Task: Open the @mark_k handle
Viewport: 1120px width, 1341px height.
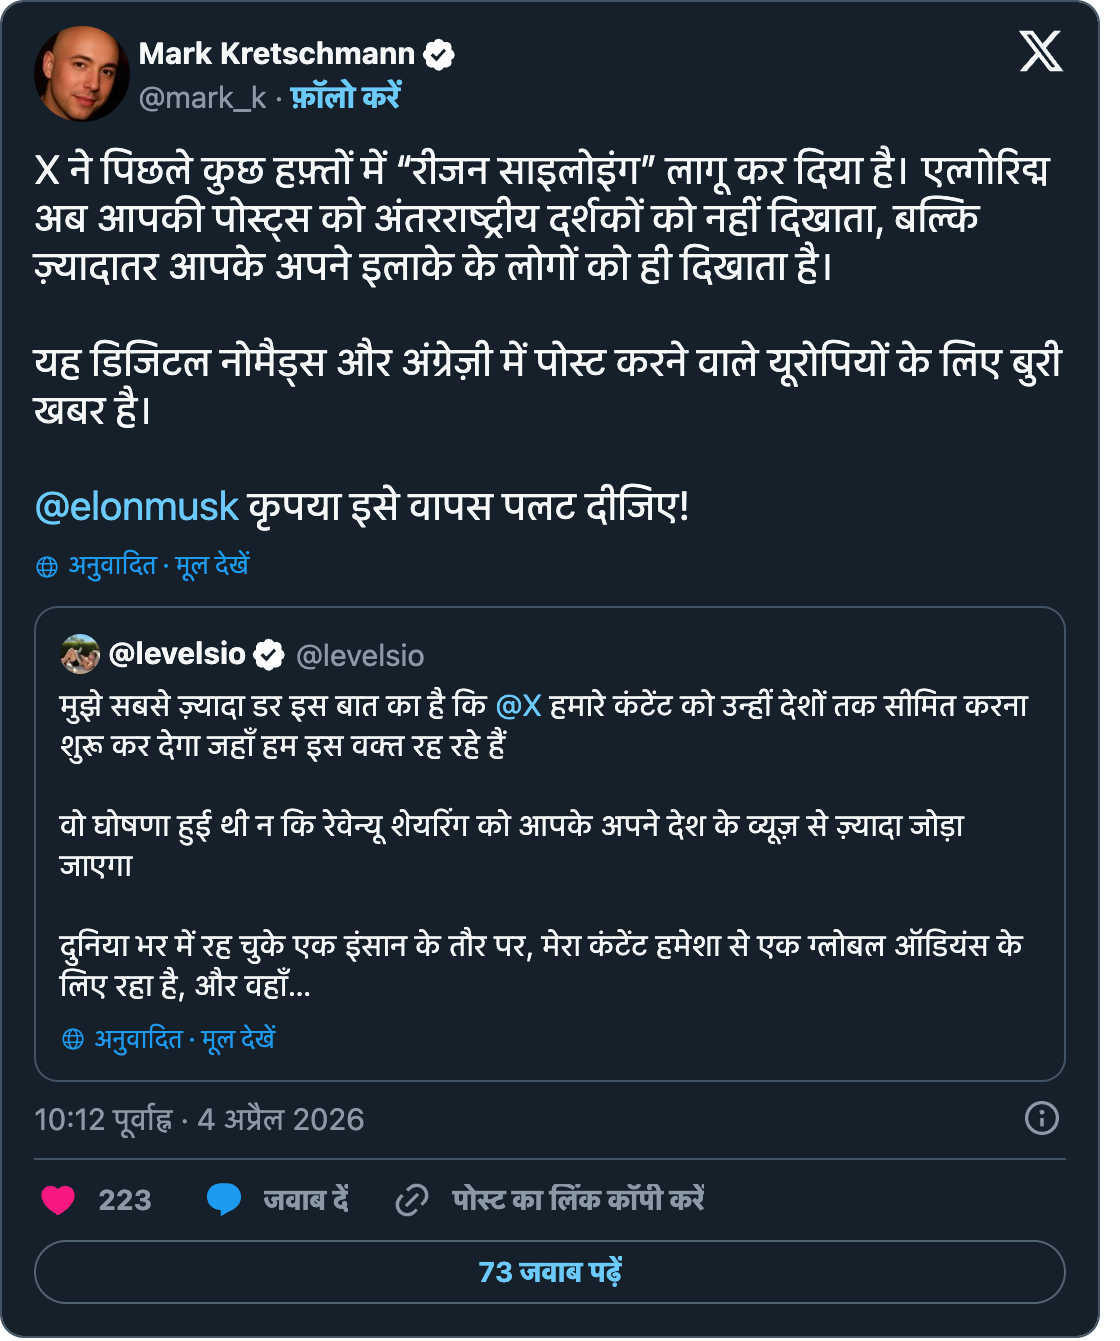Action: point(203,98)
